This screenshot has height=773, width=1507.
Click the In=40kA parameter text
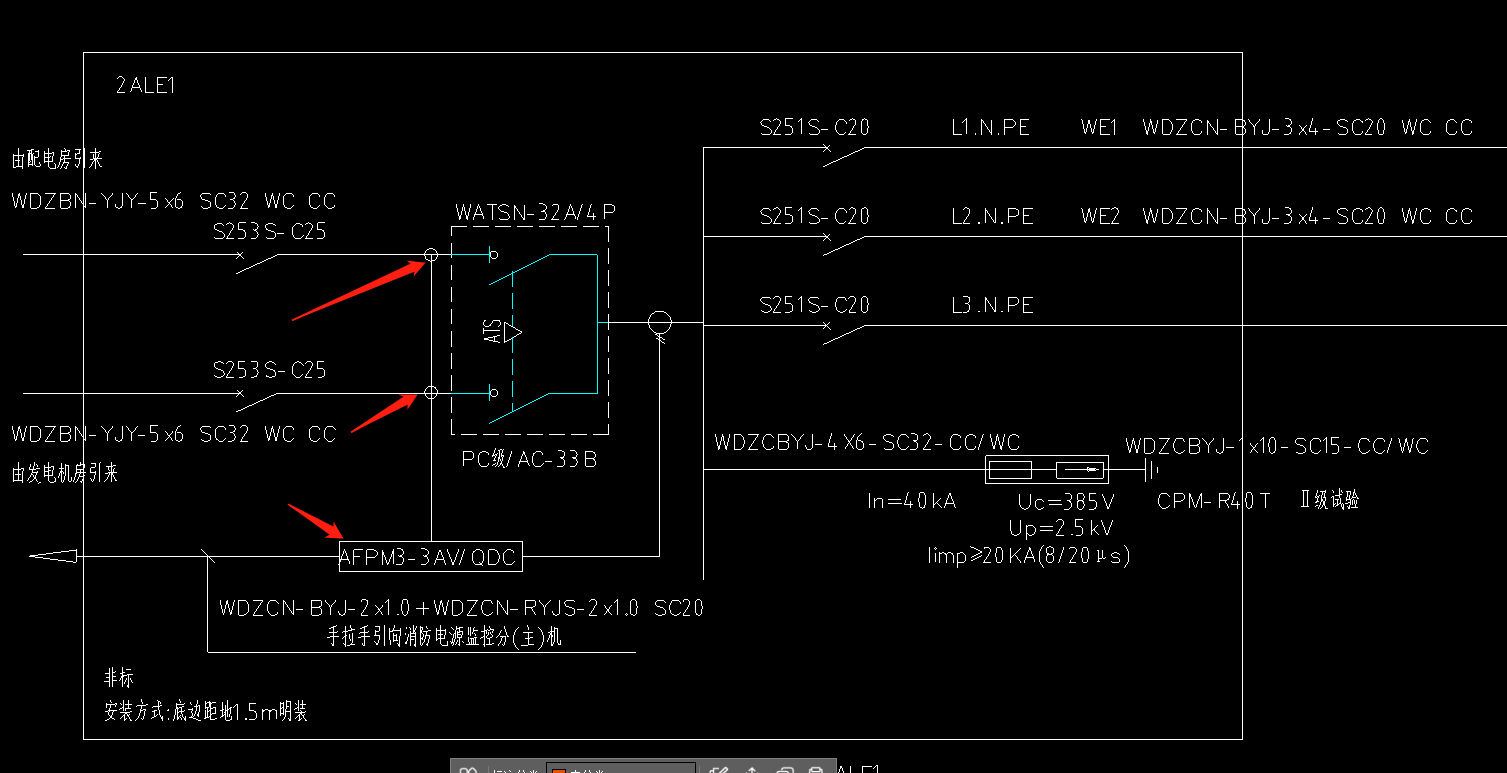pyautogui.click(x=911, y=501)
